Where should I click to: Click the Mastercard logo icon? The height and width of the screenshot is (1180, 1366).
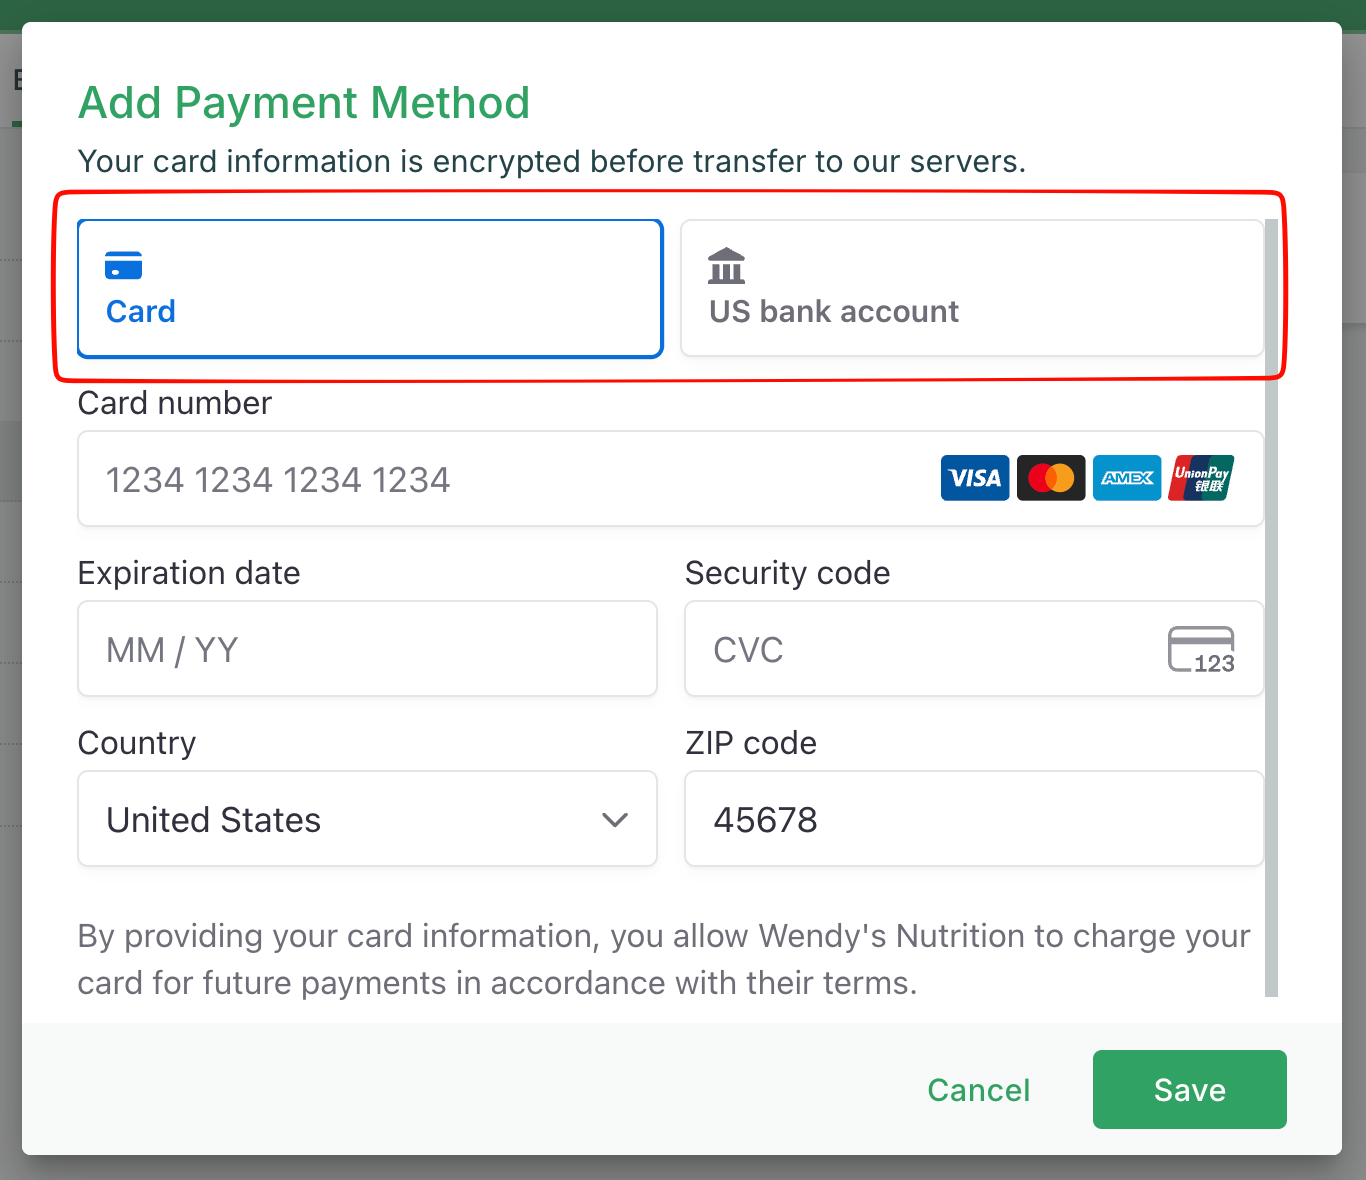click(x=1050, y=478)
